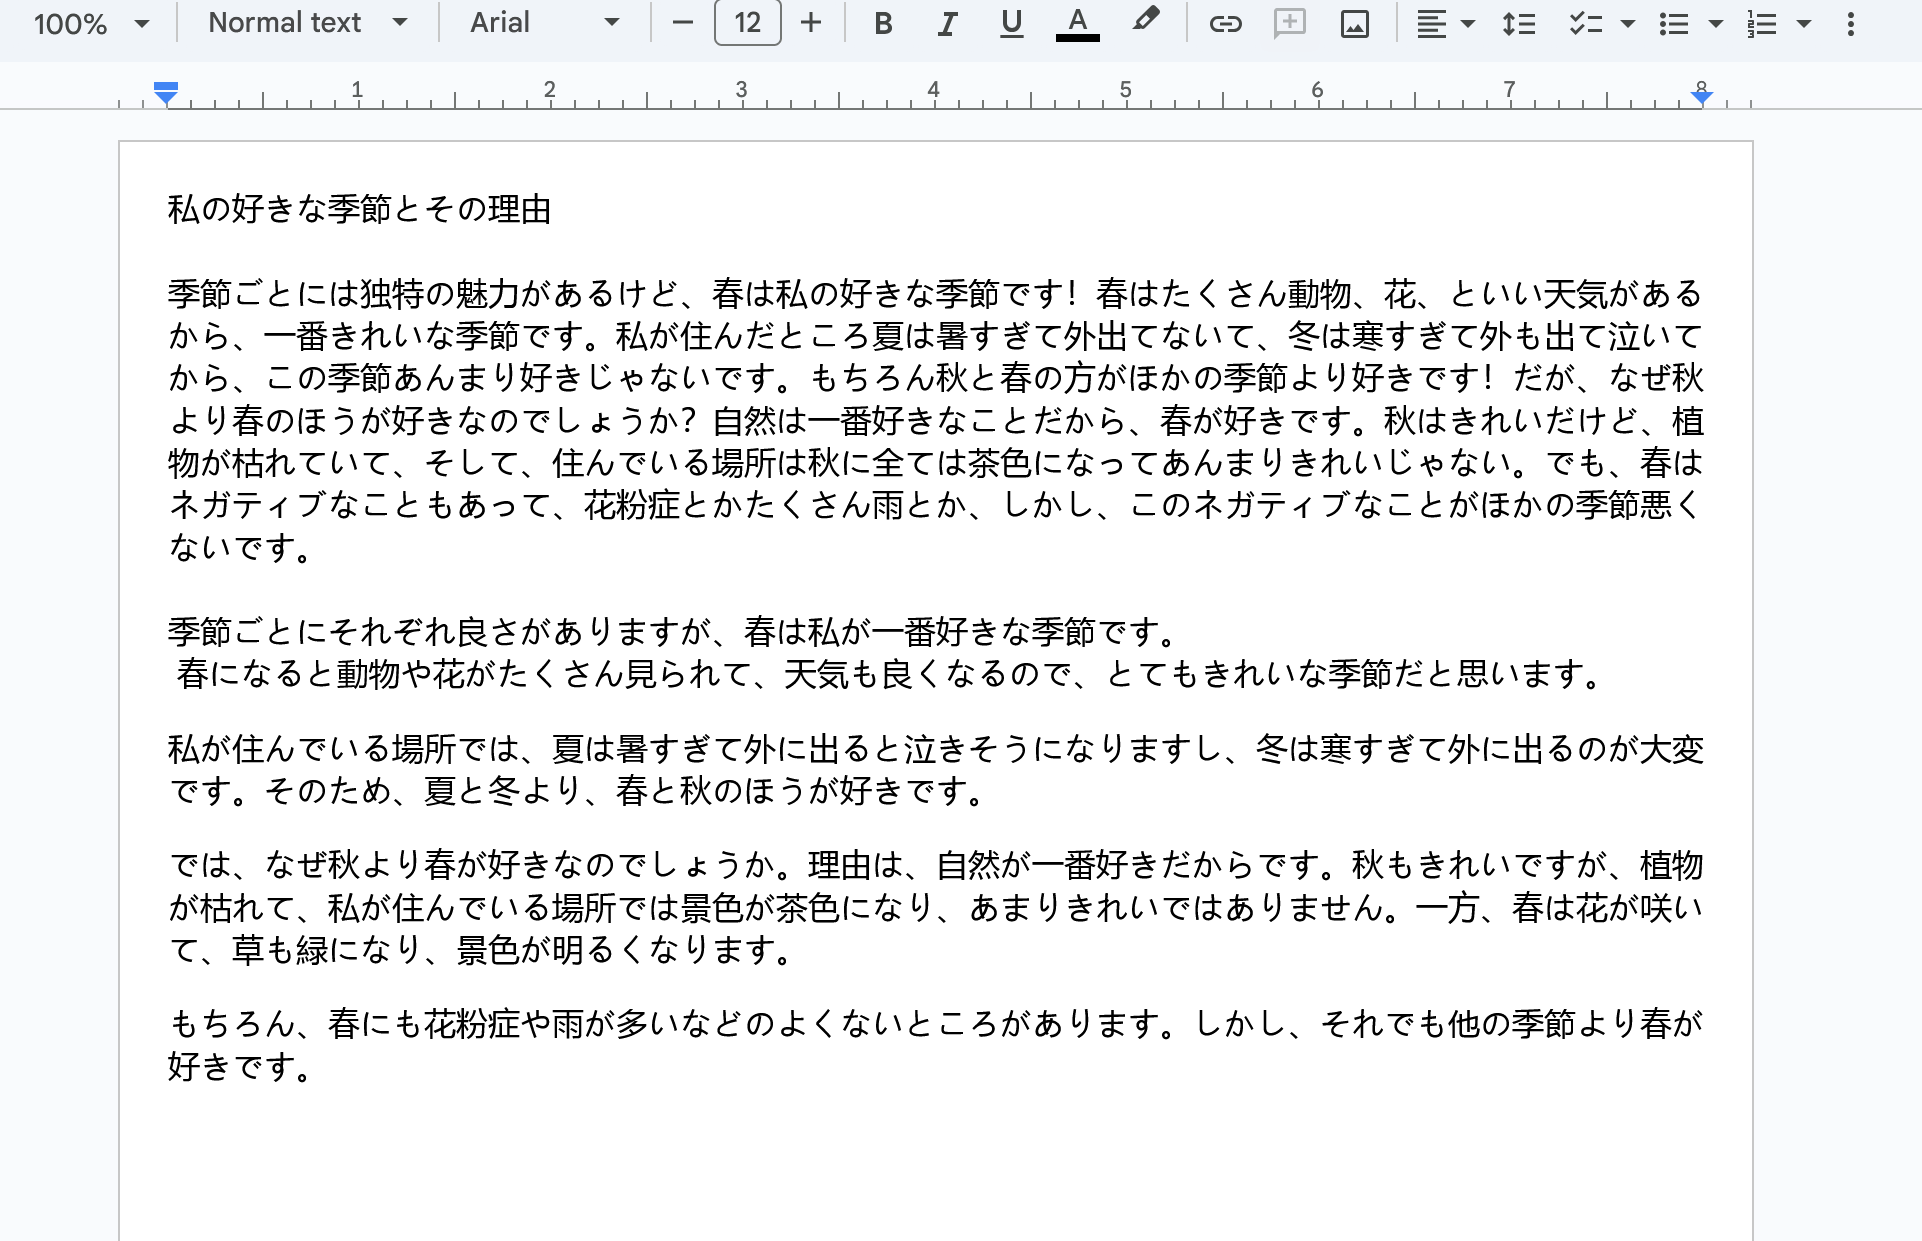Viewport: 1922px width, 1241px height.
Task: Increase font size with plus button
Action: (811, 23)
